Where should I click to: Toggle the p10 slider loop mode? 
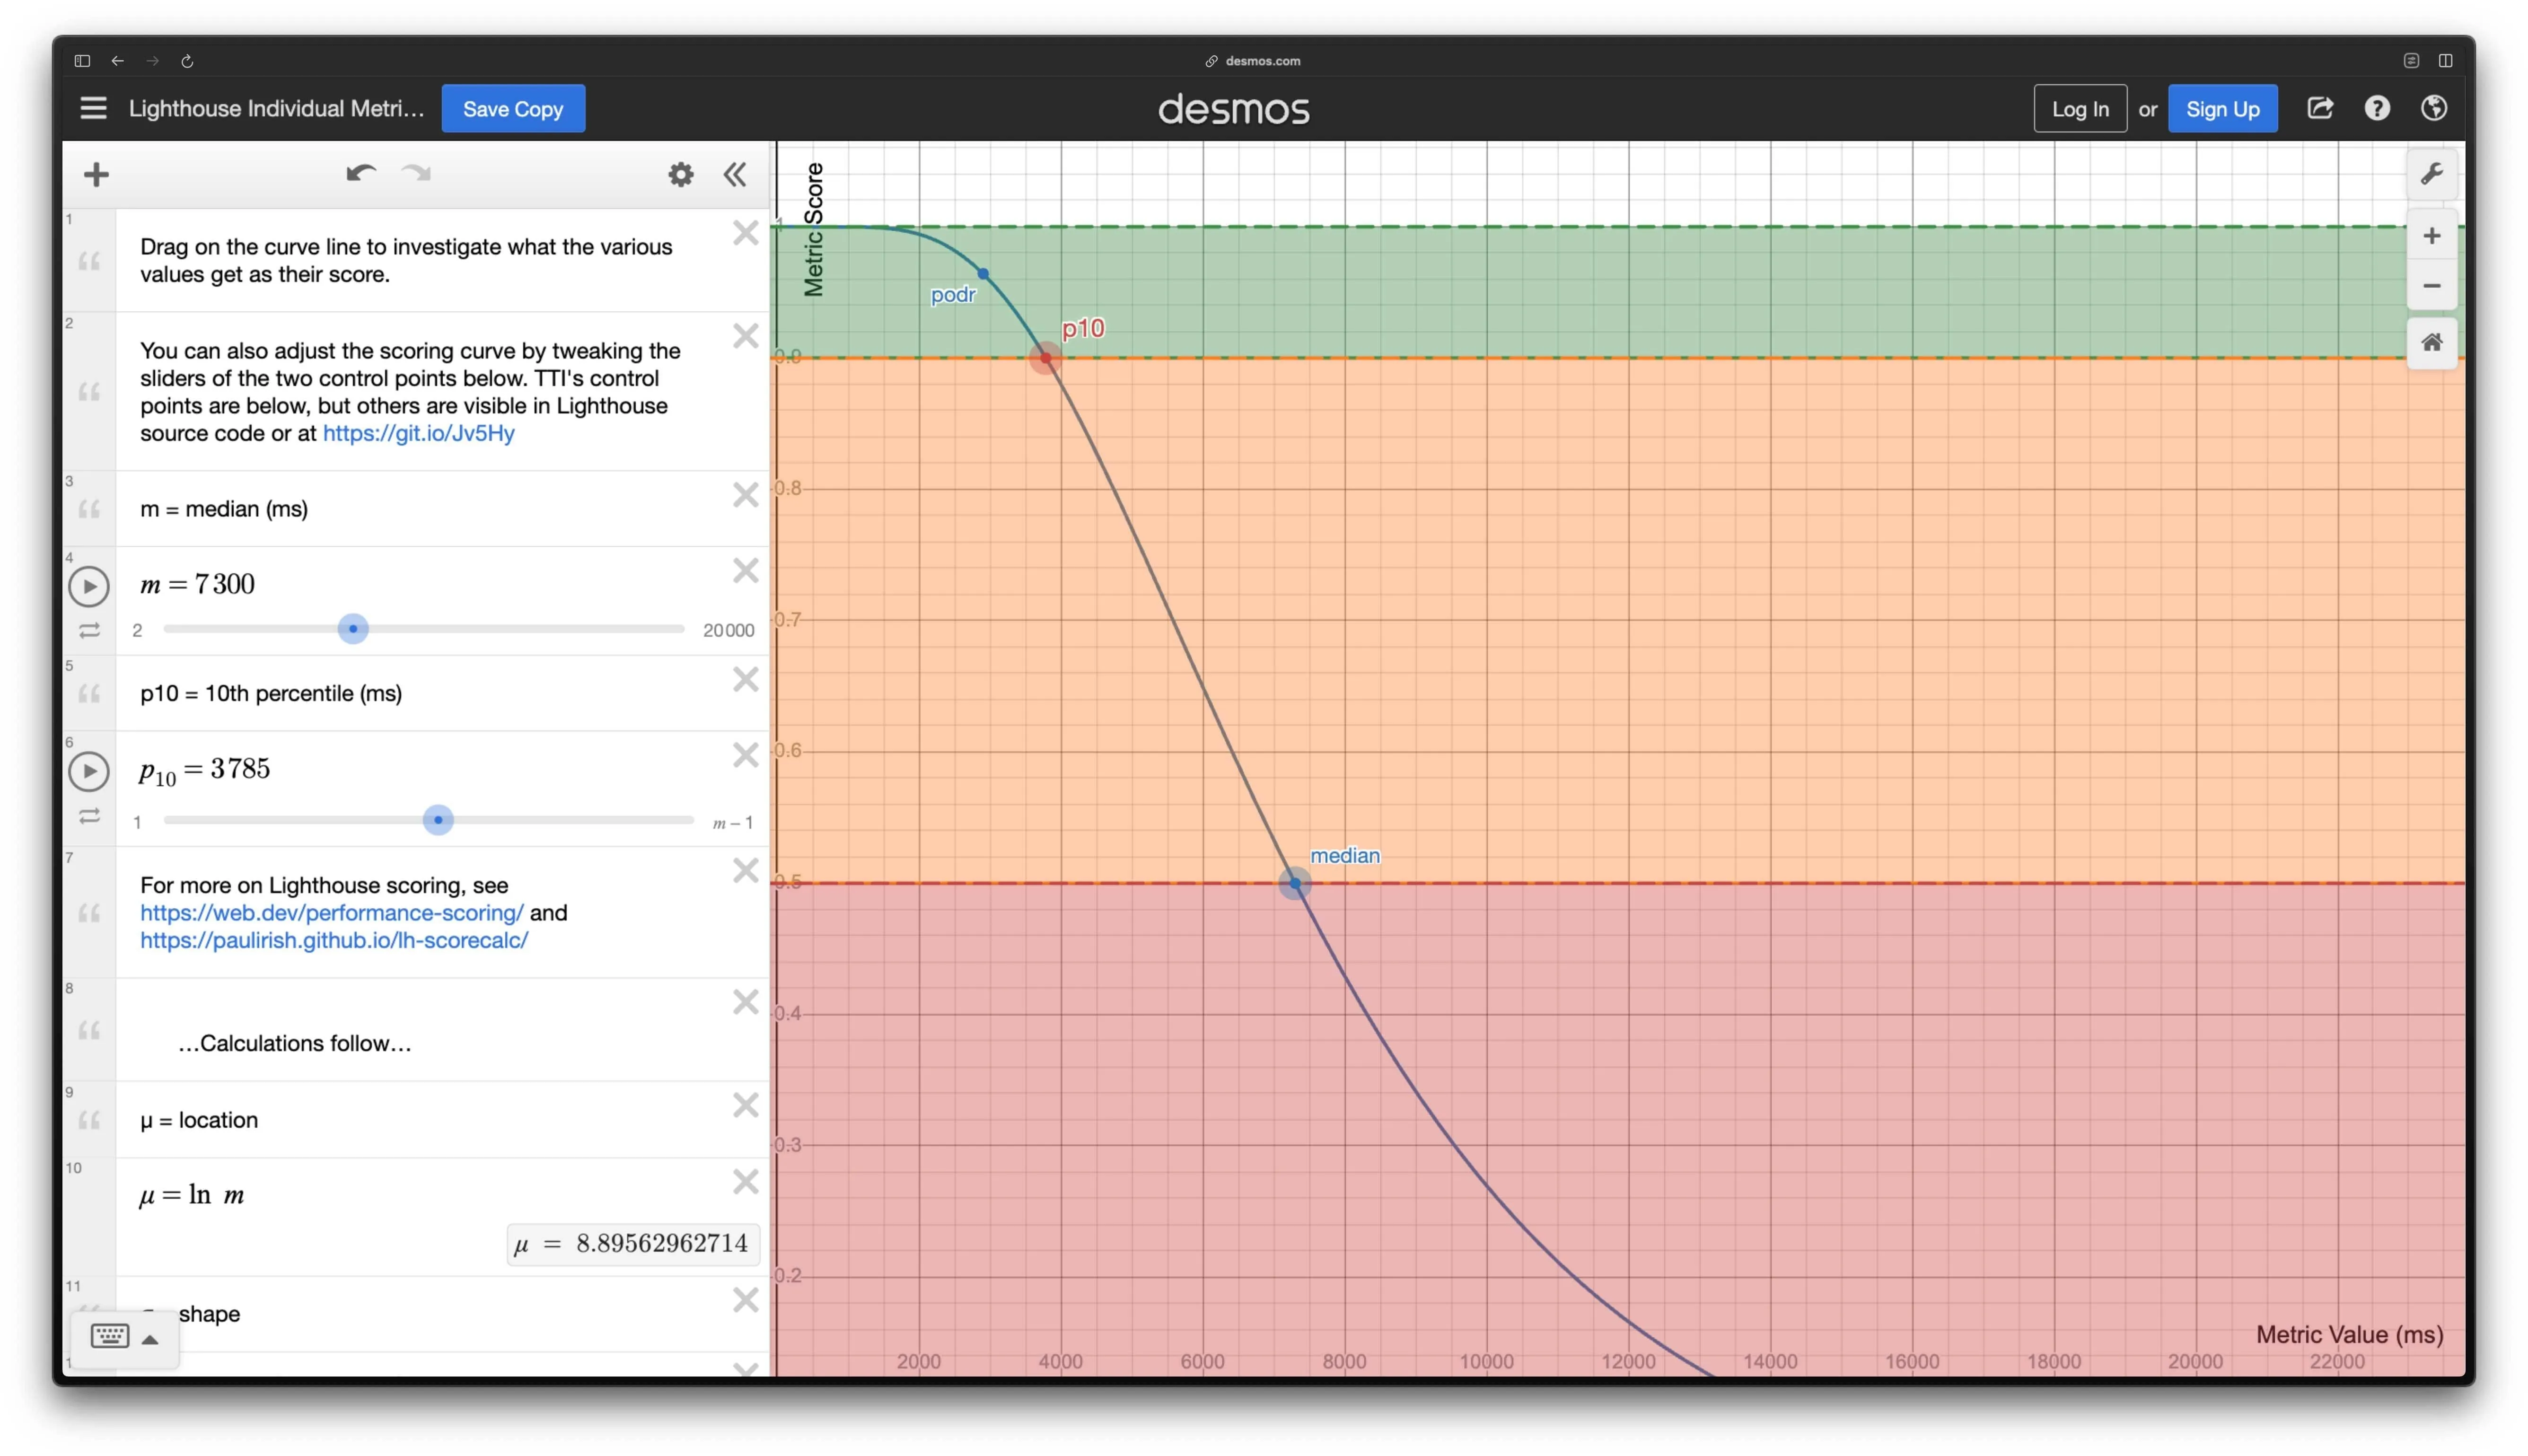(89, 816)
